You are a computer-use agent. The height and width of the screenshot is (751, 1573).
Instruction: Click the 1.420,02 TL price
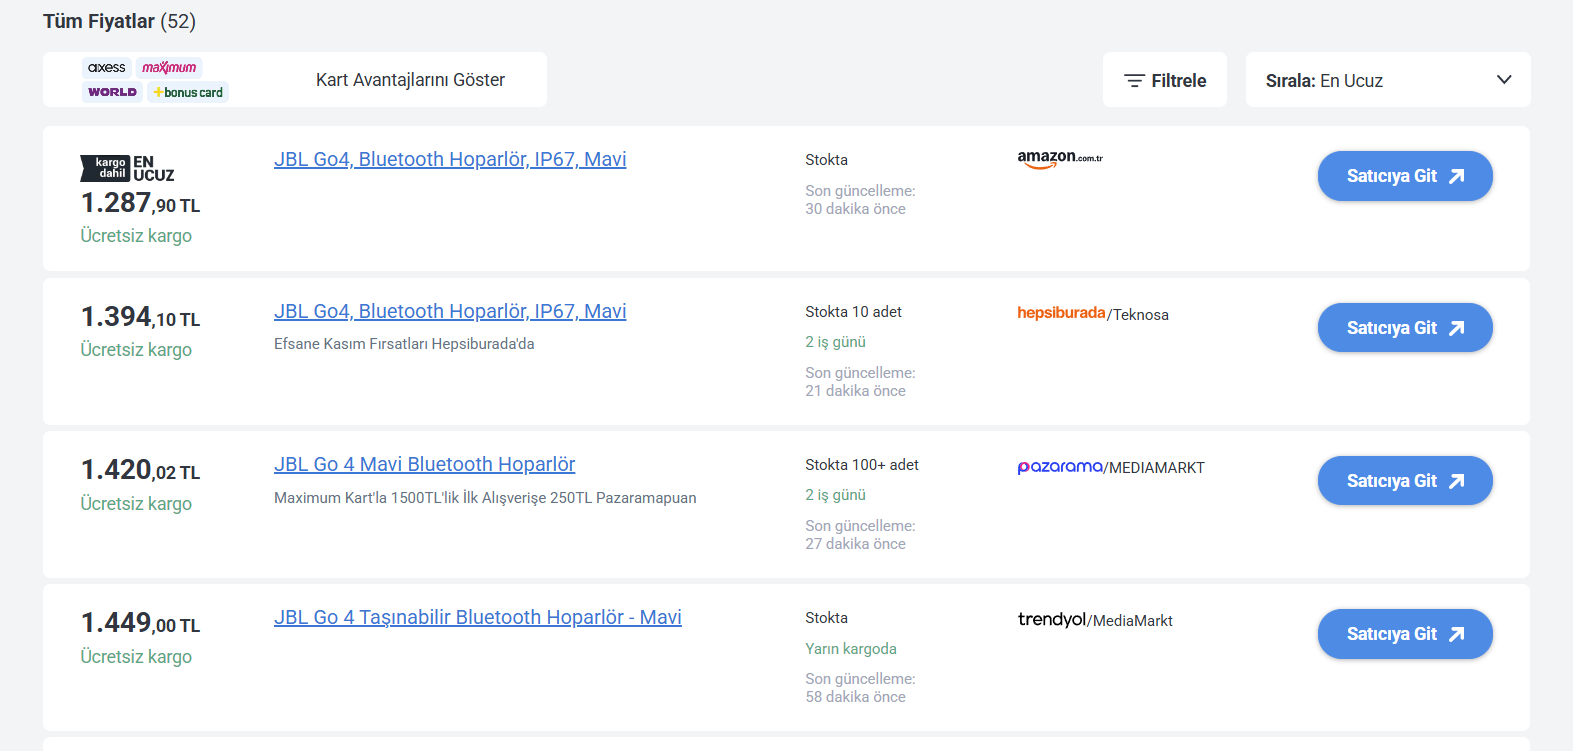pyautogui.click(x=141, y=470)
